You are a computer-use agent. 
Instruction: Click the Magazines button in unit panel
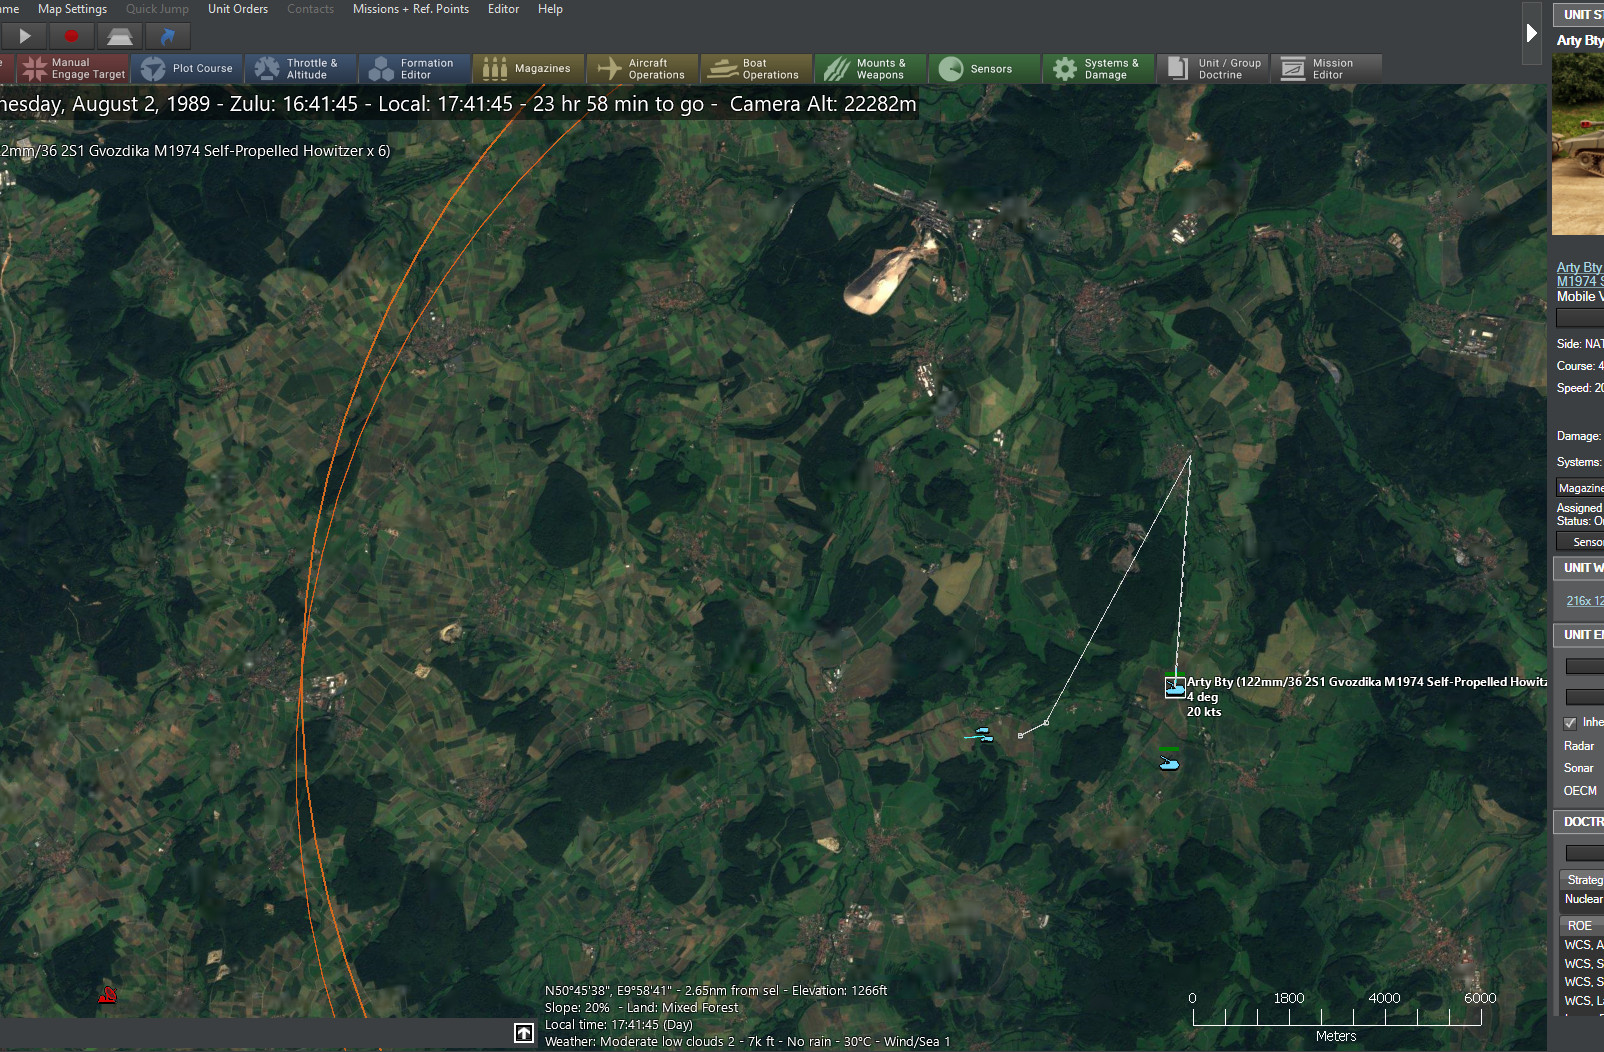click(x=1580, y=488)
